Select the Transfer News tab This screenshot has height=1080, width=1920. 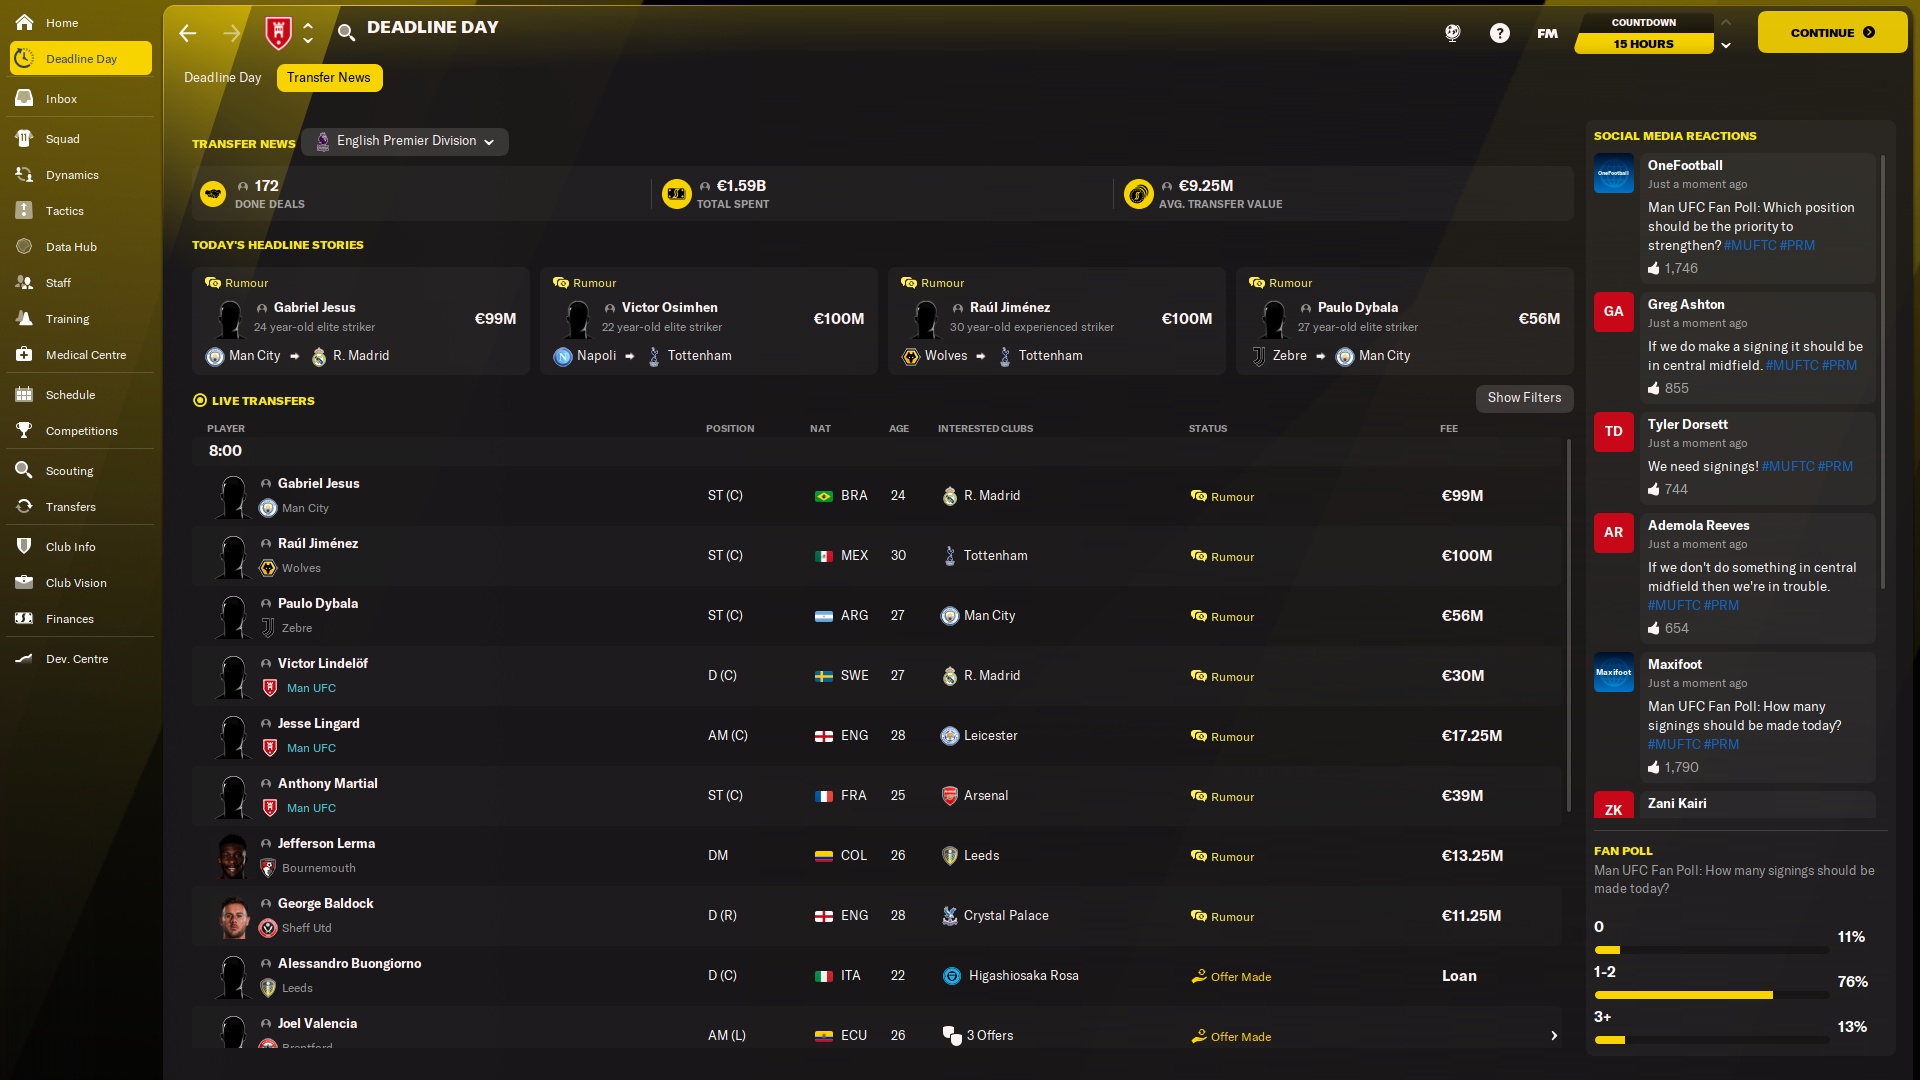click(x=329, y=78)
